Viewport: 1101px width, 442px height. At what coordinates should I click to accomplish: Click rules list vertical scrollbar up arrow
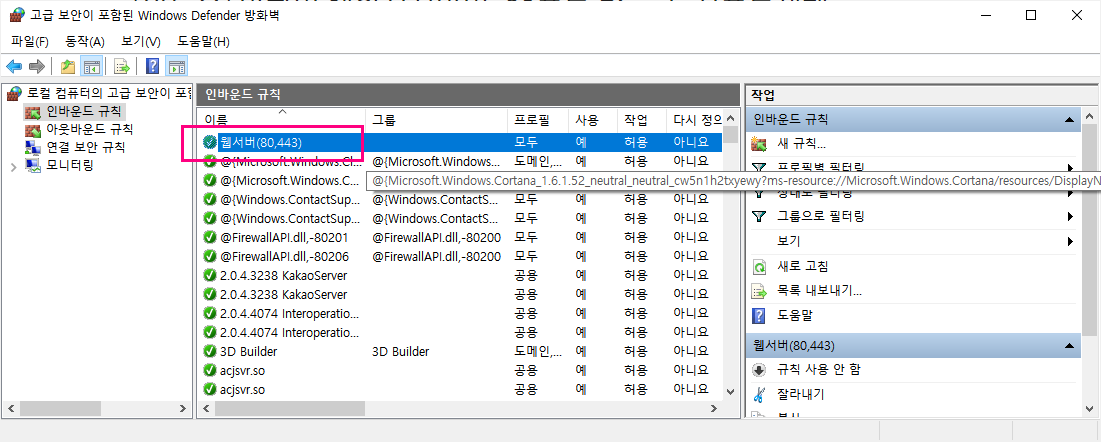pos(730,118)
